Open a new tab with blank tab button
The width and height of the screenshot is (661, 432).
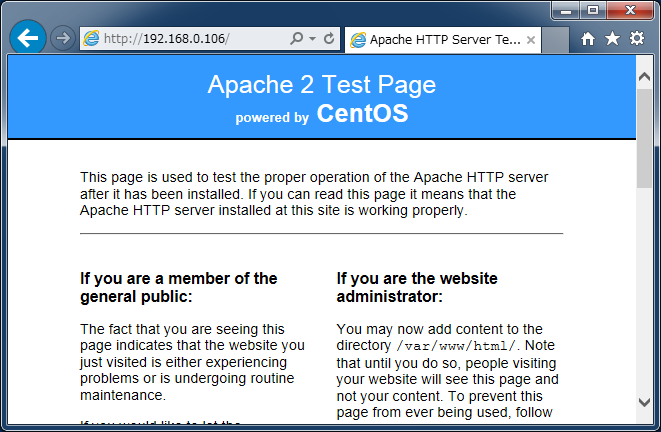click(x=555, y=40)
